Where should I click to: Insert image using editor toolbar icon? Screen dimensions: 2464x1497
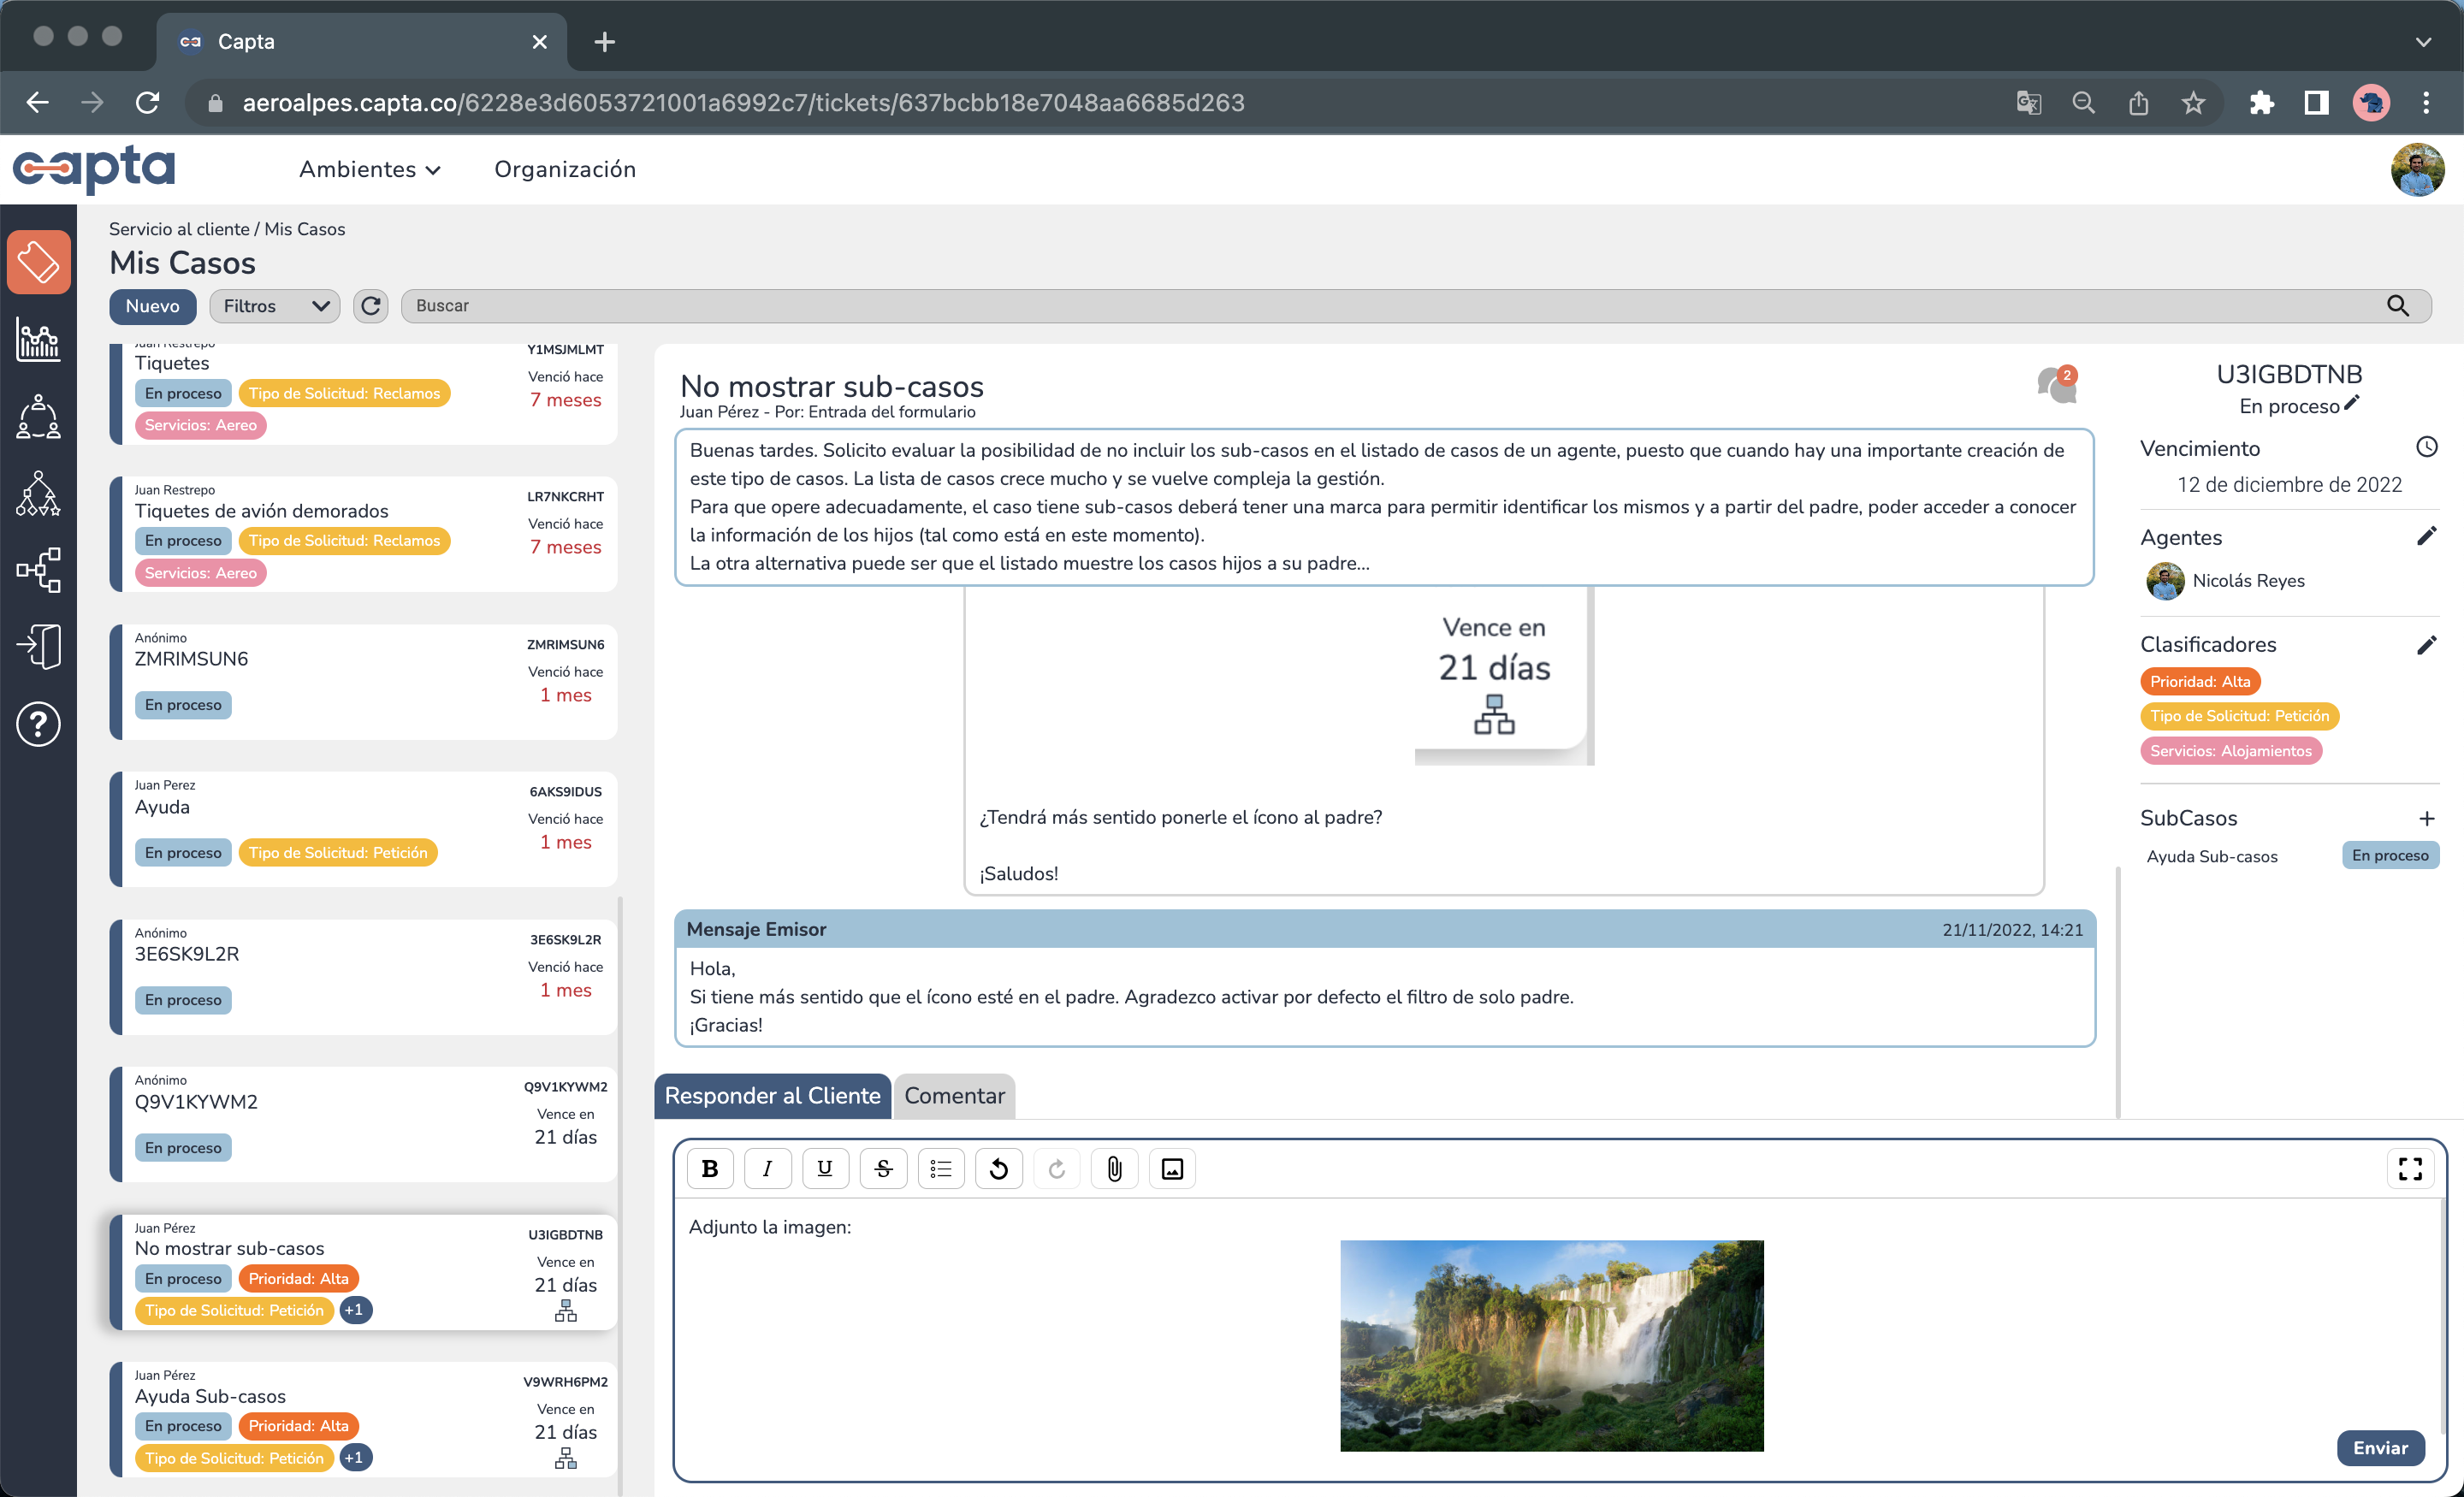[x=1172, y=1168]
